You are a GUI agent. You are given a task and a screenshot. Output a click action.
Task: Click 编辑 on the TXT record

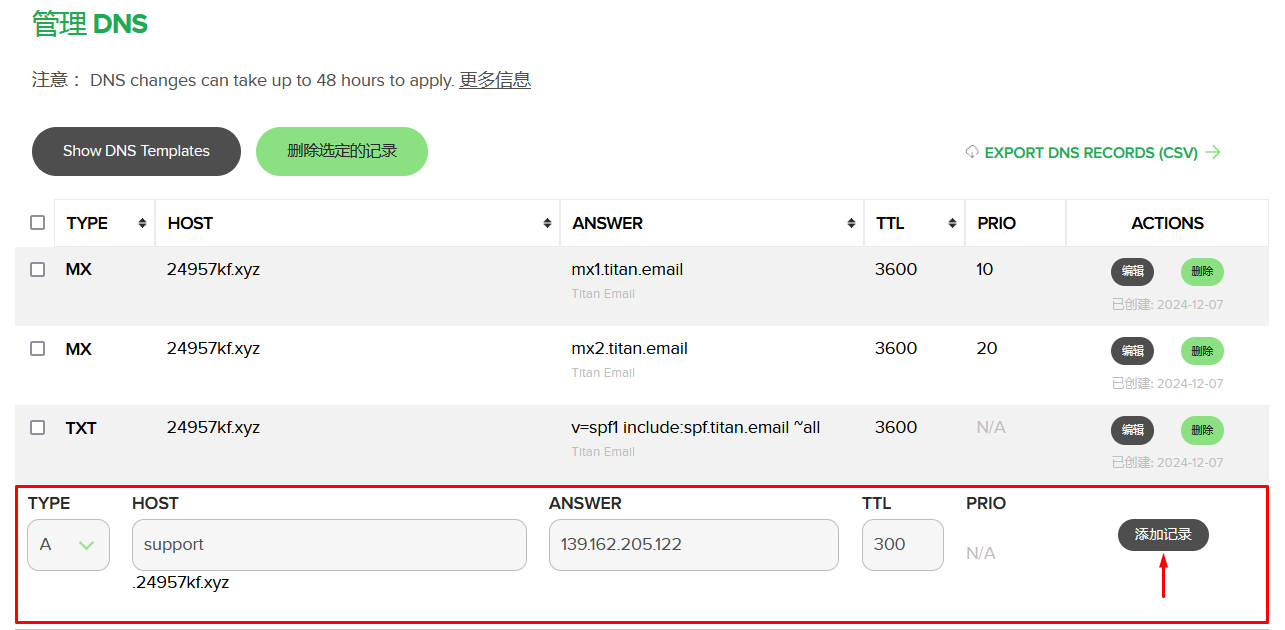(x=1132, y=430)
